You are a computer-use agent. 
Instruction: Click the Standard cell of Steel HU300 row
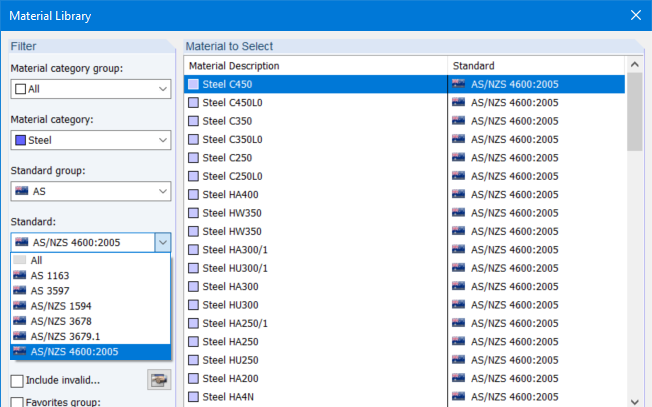click(536, 305)
